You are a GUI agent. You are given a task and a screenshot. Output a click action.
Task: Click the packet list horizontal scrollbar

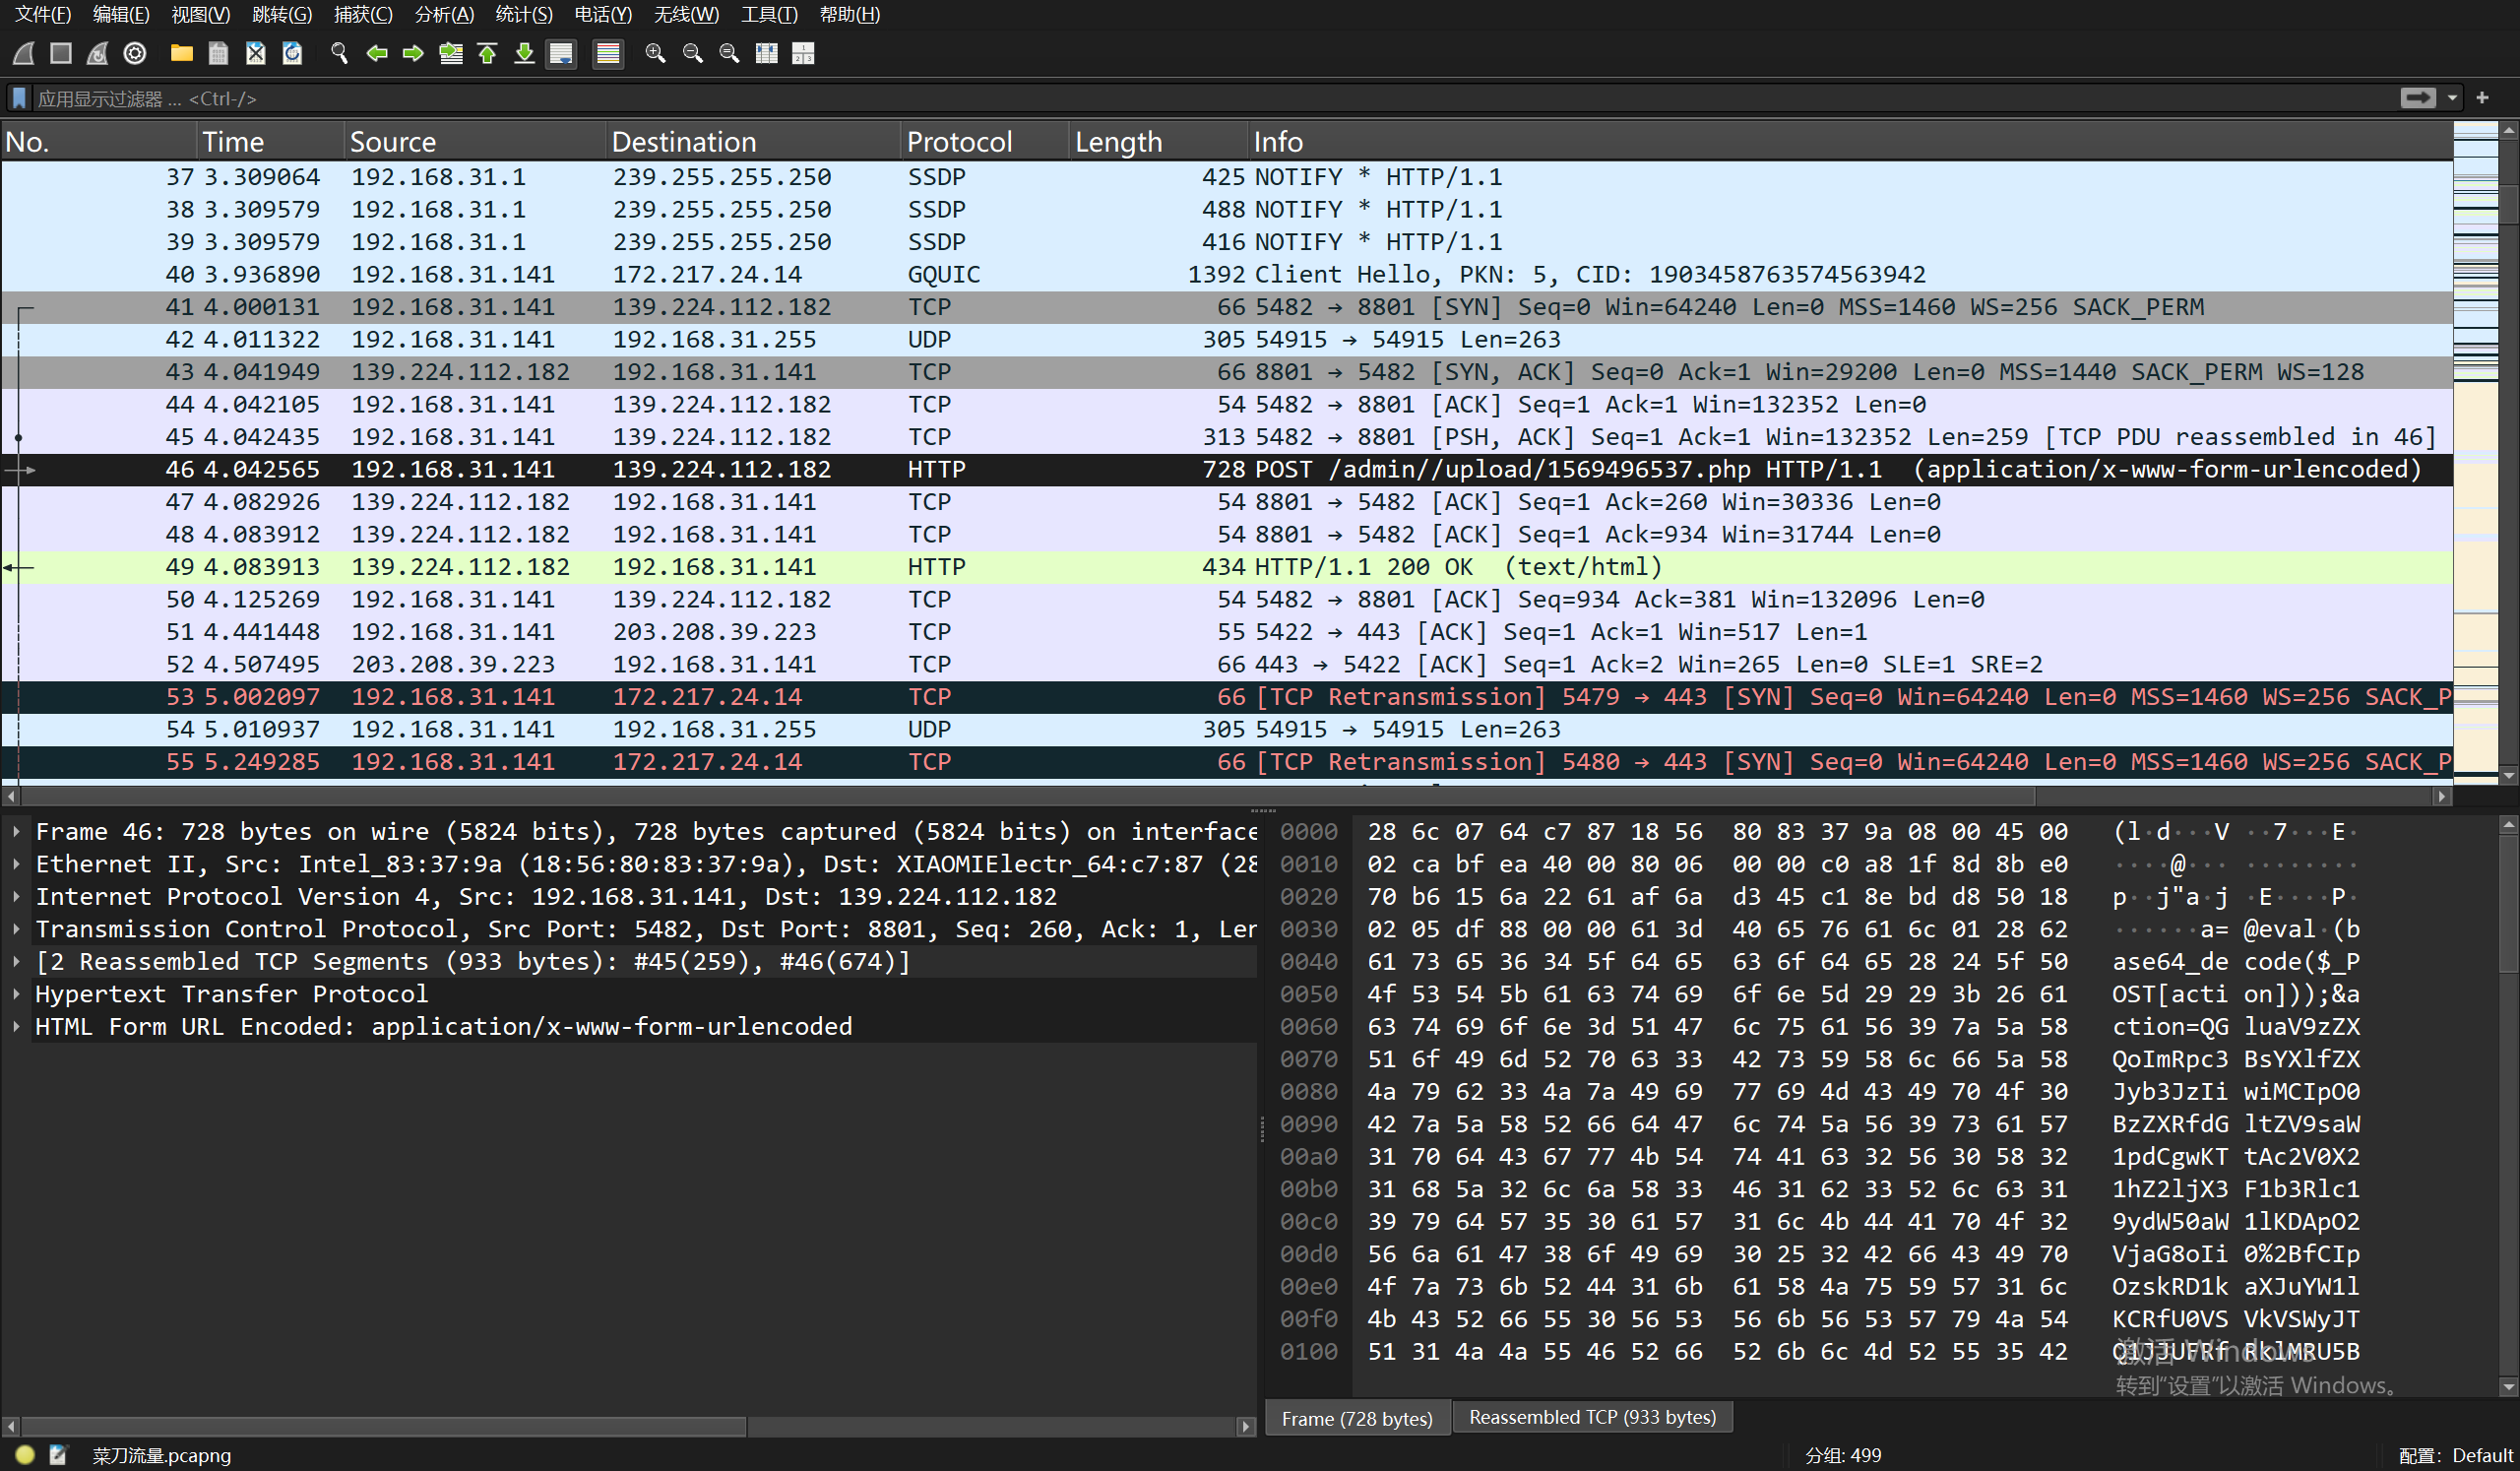1000,796
